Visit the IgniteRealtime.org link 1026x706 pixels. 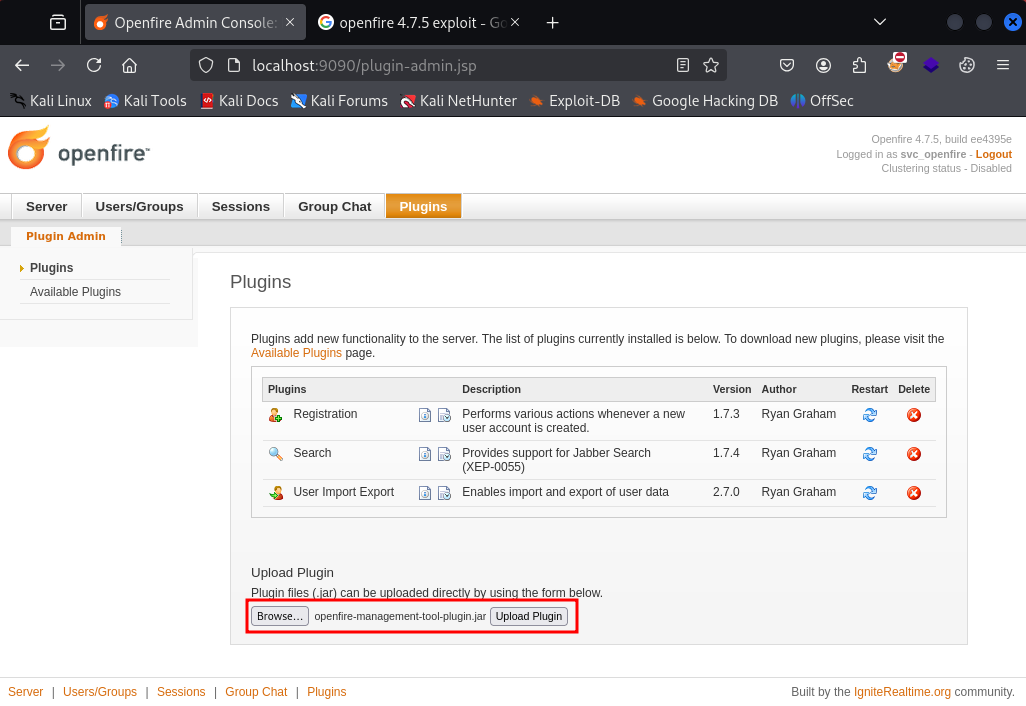tap(902, 692)
